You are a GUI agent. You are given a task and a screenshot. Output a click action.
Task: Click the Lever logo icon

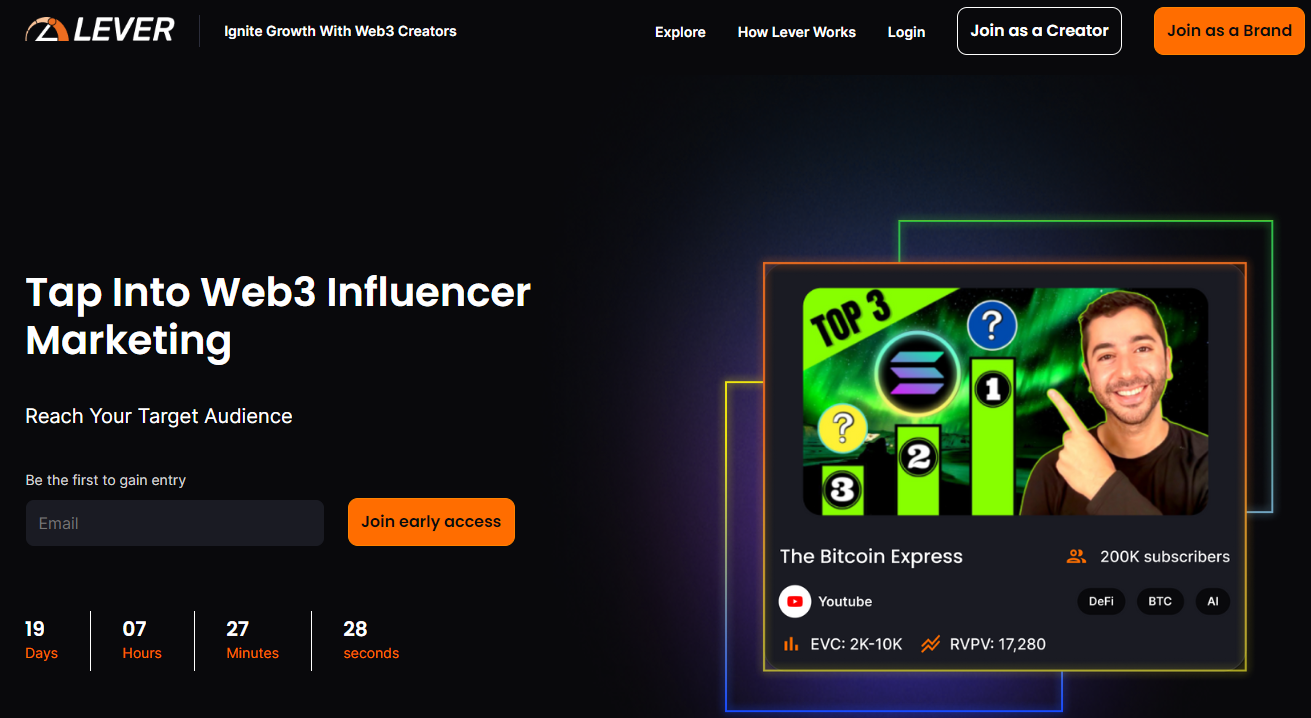46,29
